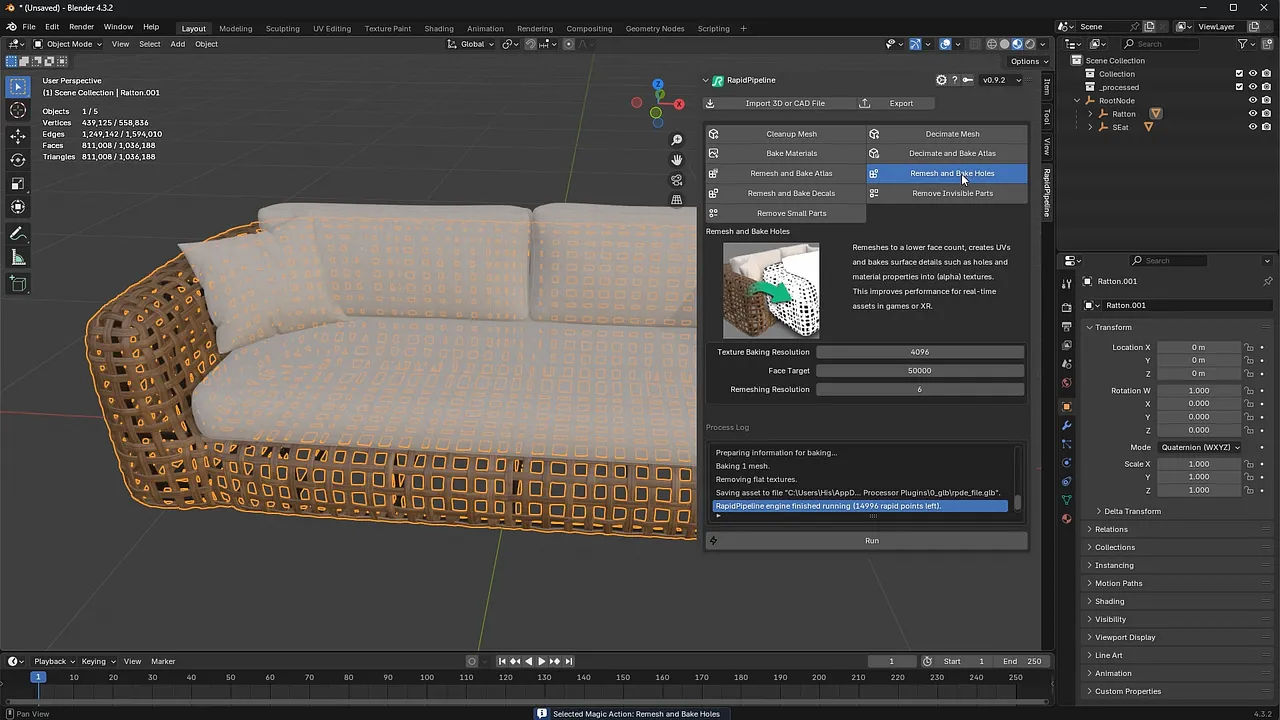Screen dimensions: 1280x720
Task: Open the viewport Add menu
Action: 177,44
